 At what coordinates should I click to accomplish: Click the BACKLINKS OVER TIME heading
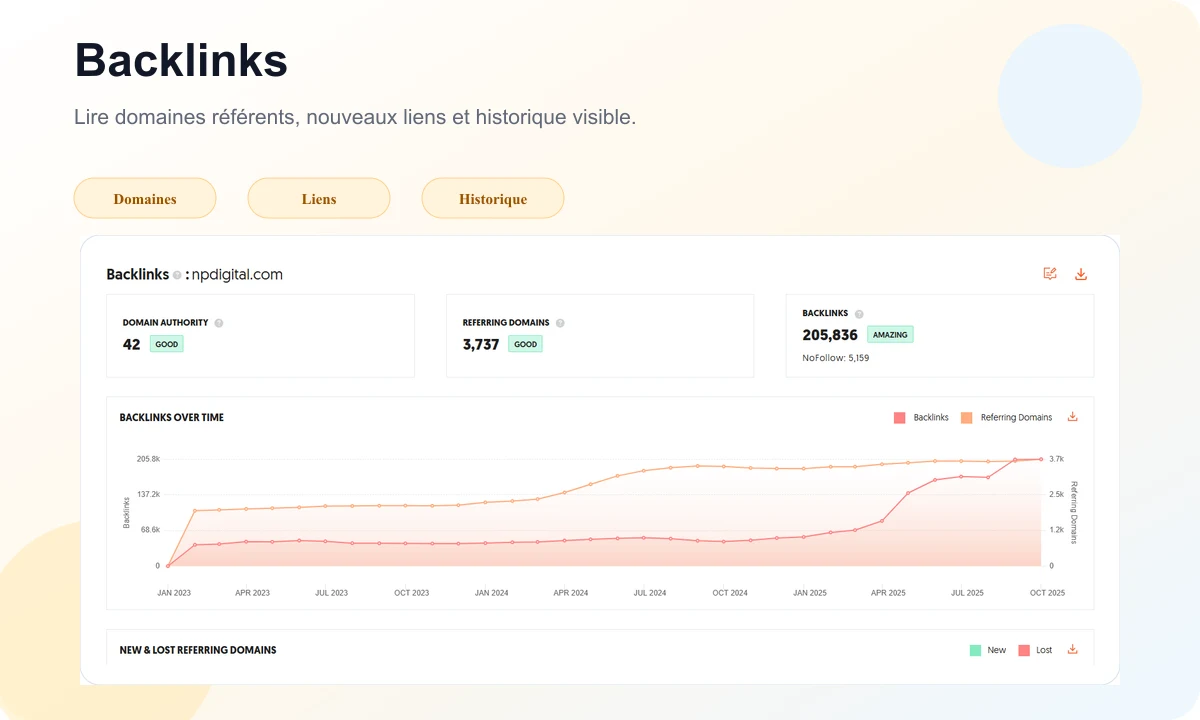(172, 417)
